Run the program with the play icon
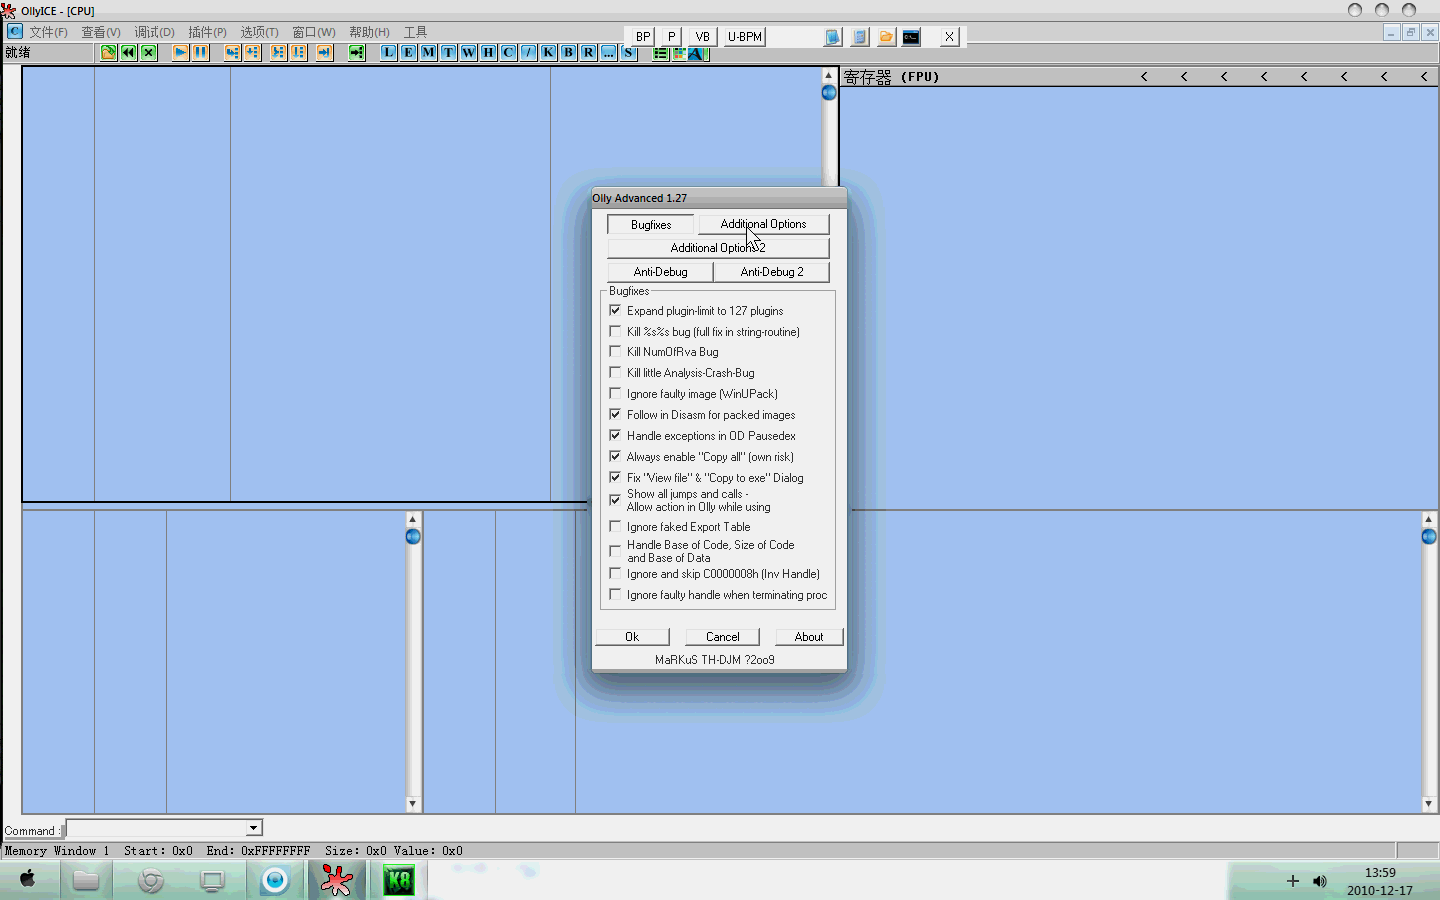The height and width of the screenshot is (900, 1440). [181, 53]
